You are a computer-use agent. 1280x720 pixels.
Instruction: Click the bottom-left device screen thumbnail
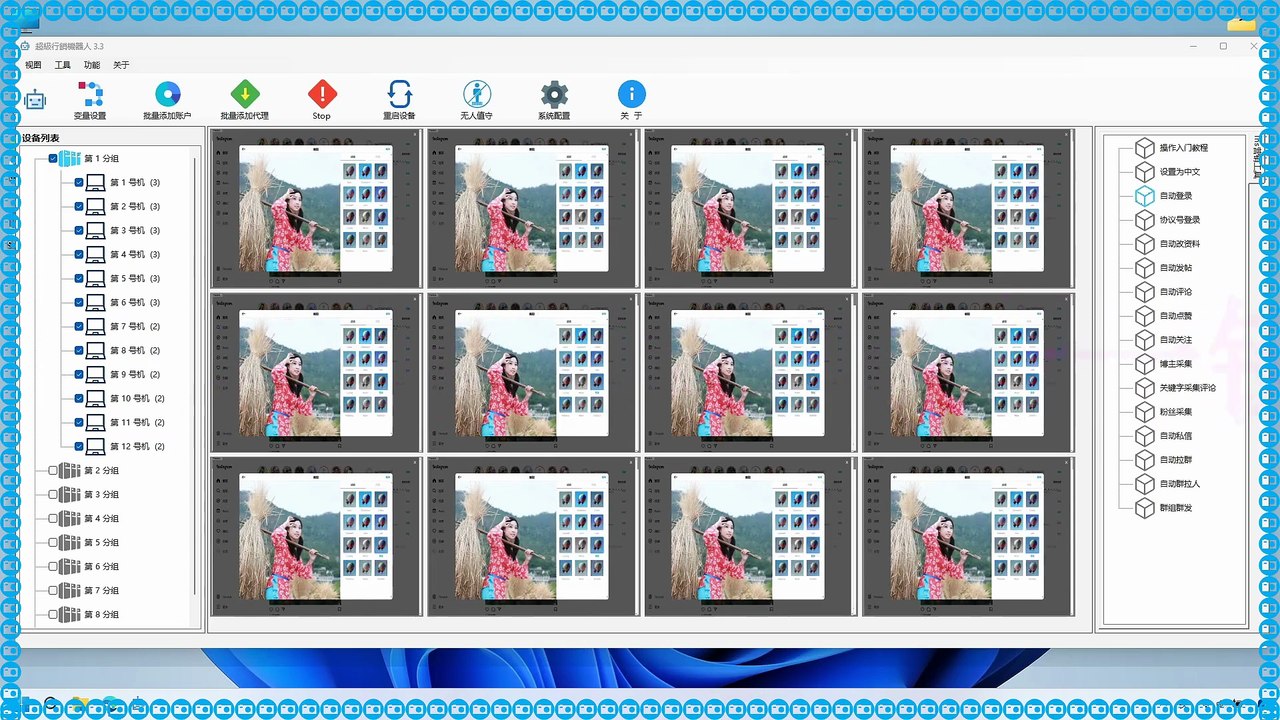(x=316, y=537)
